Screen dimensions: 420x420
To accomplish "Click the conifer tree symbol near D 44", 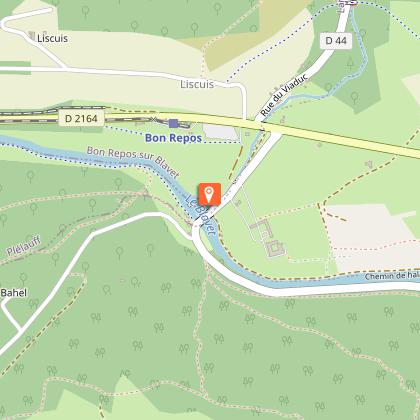I will [350, 62].
